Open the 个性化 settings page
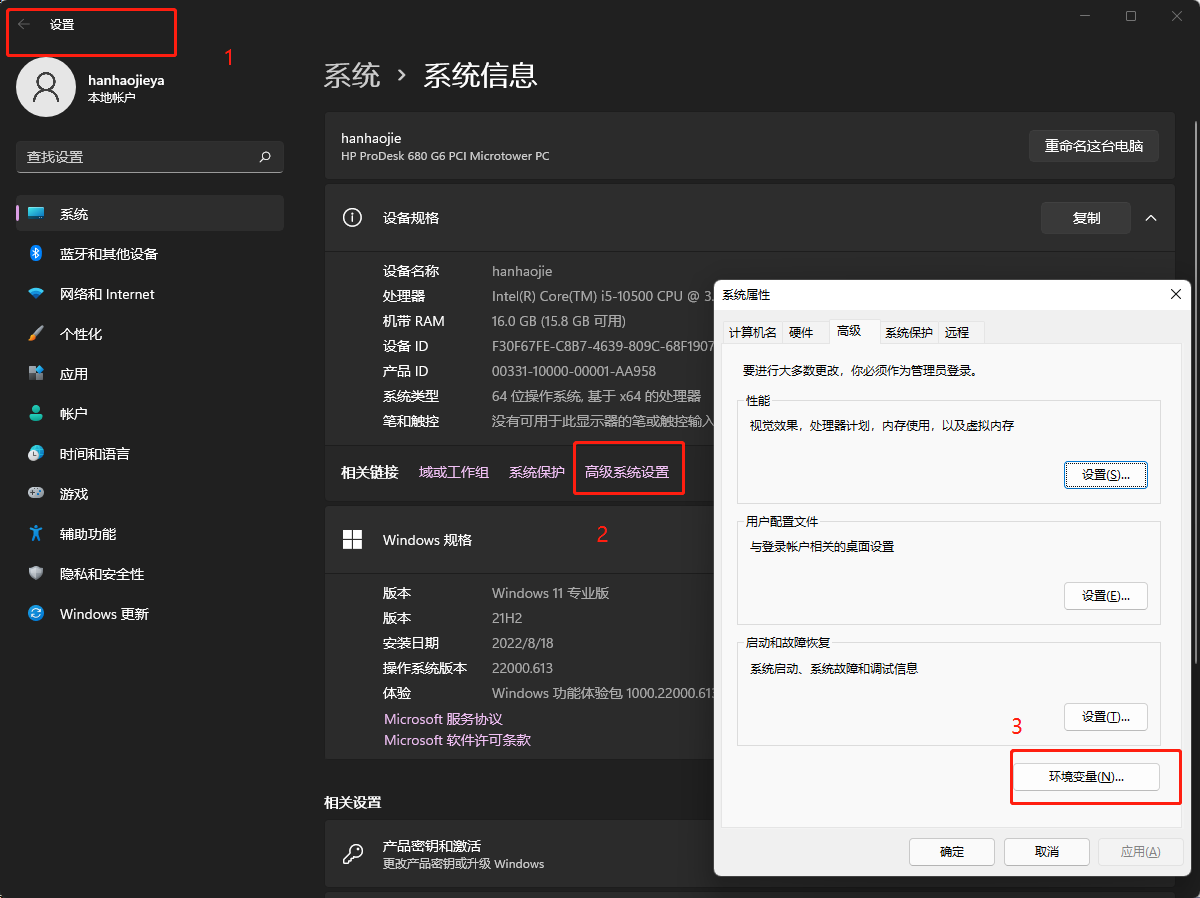Image resolution: width=1200 pixels, height=898 pixels. point(150,334)
